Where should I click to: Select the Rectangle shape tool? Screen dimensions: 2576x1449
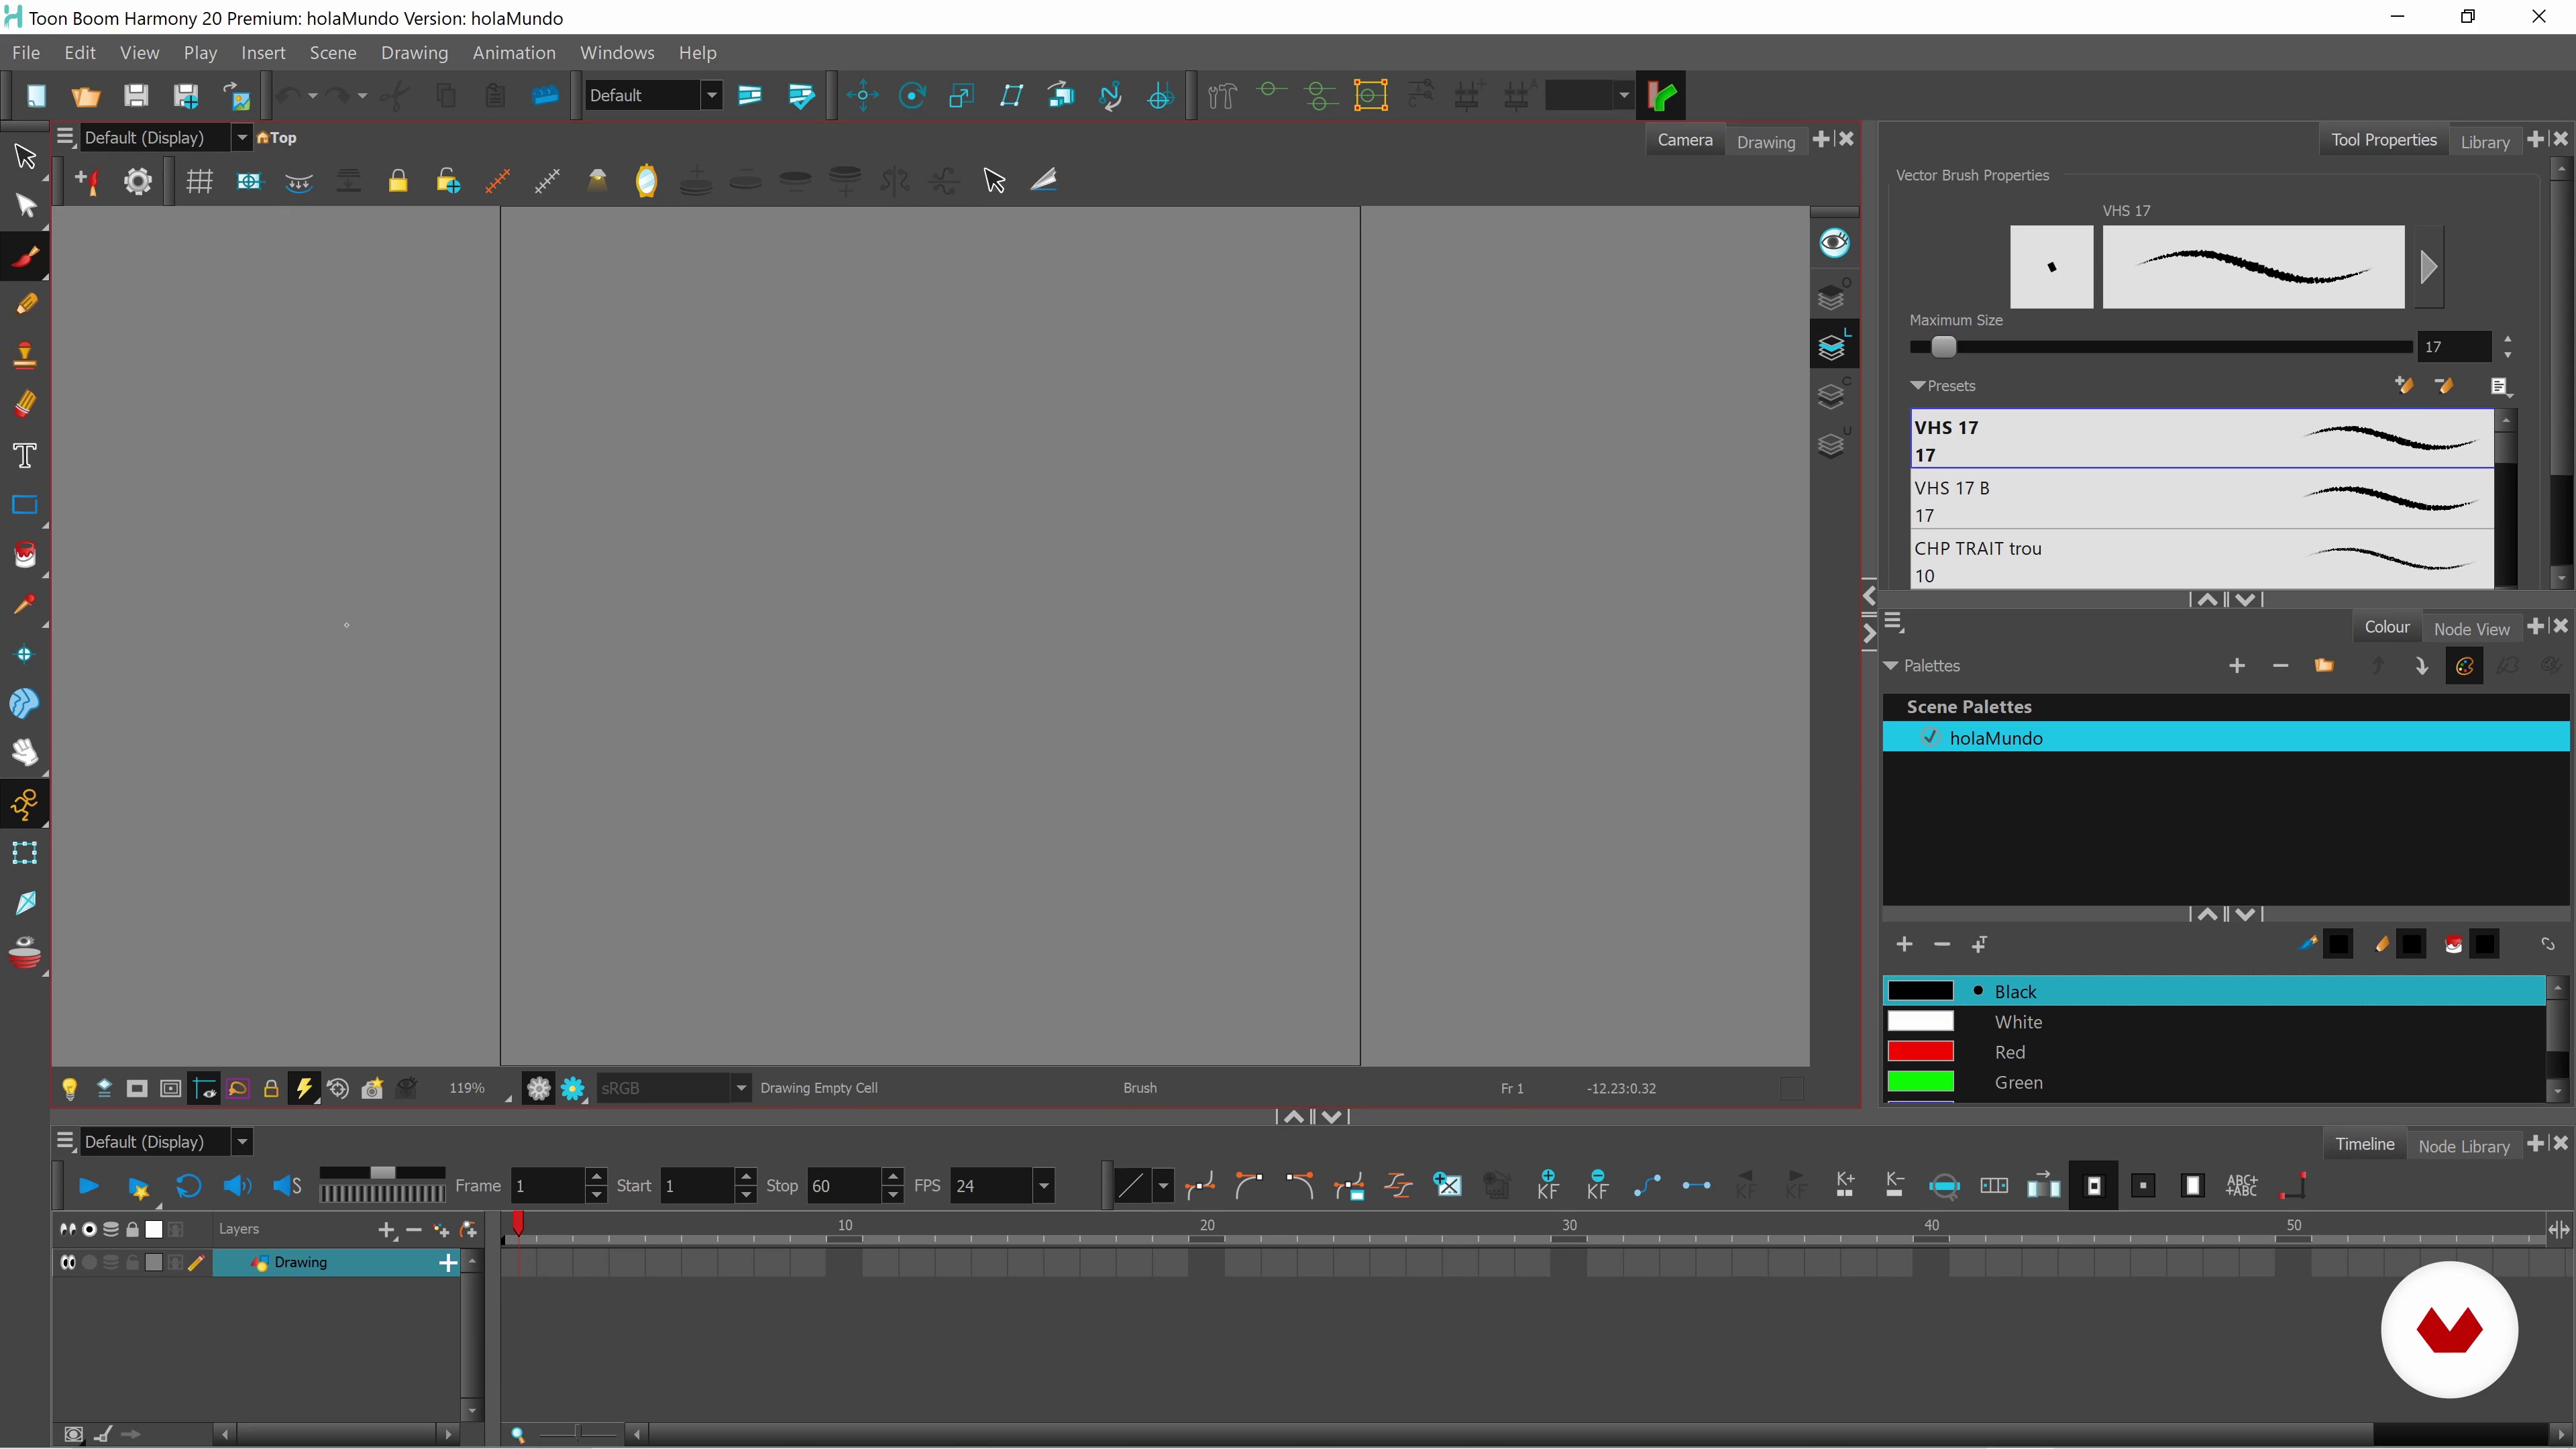click(x=25, y=505)
